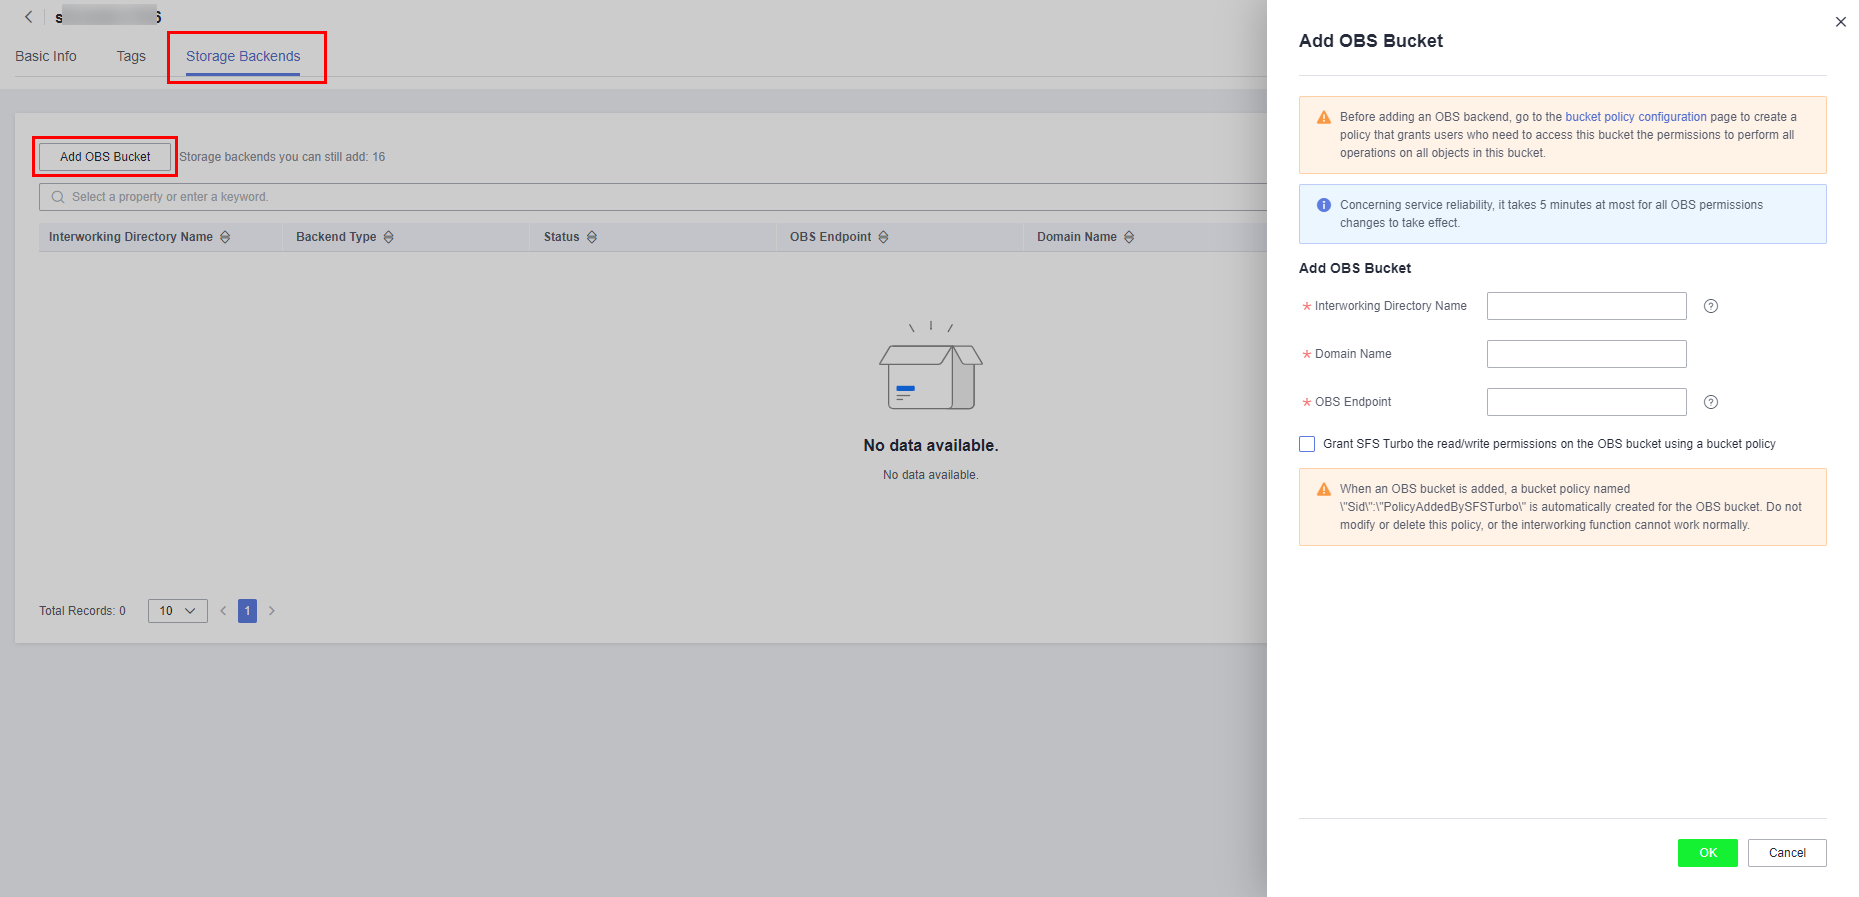Select page 1 in pagination
The width and height of the screenshot is (1859, 897).
click(247, 611)
